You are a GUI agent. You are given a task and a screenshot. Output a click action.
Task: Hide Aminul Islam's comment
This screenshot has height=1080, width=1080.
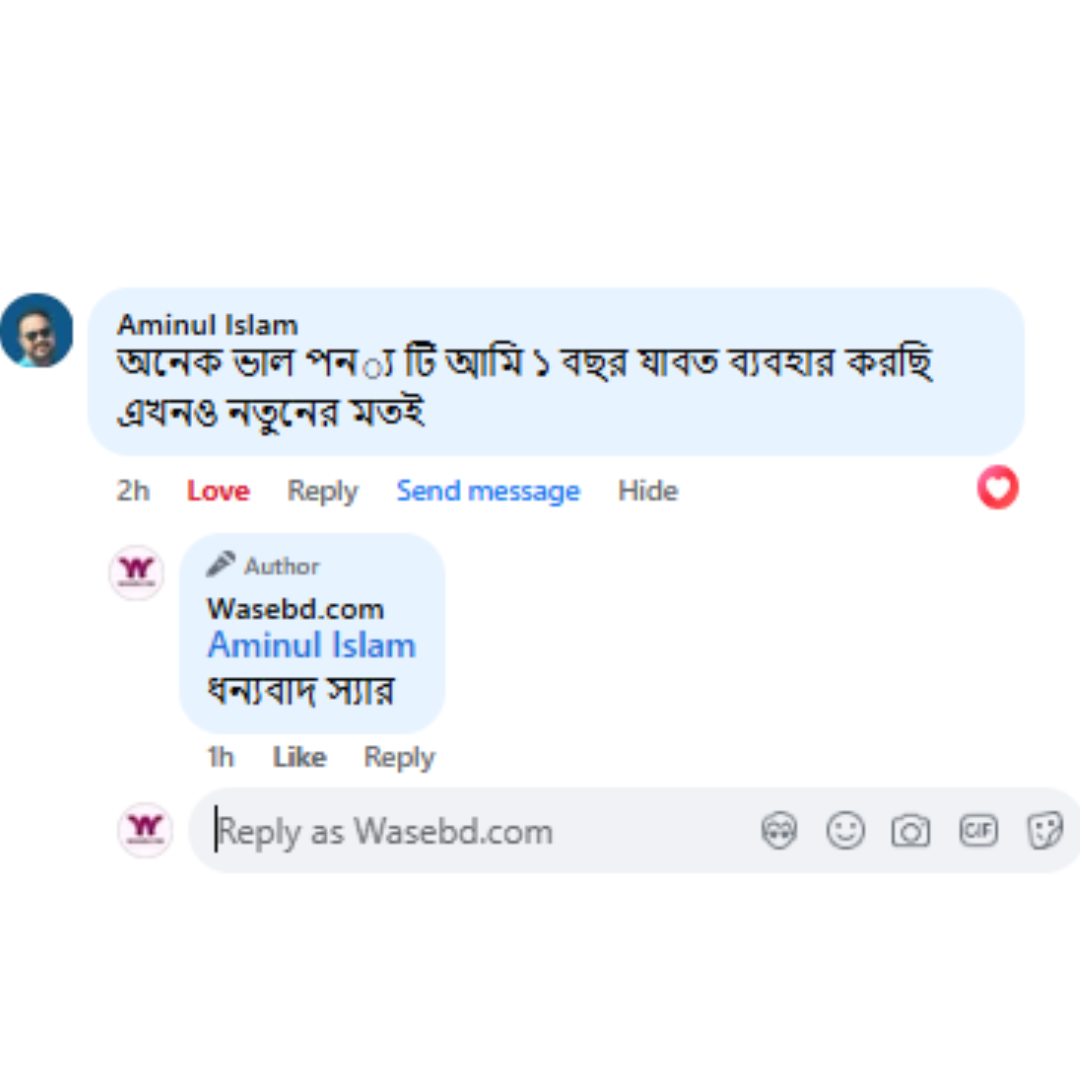coord(648,491)
